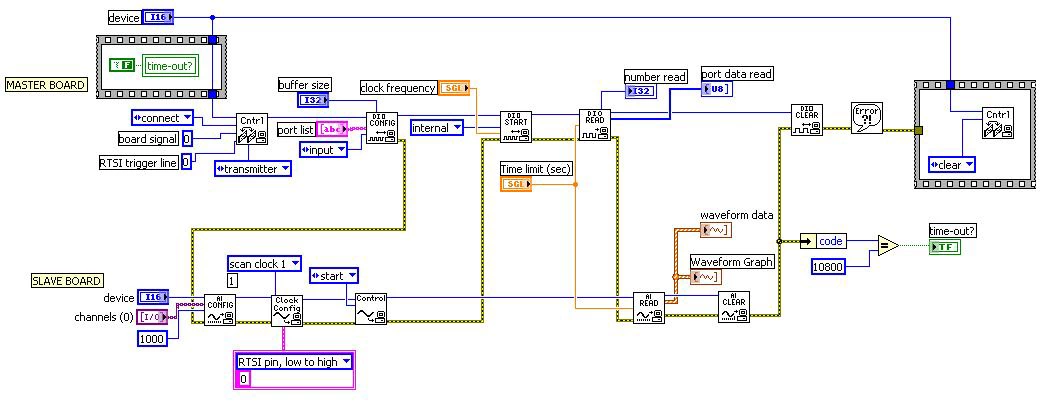Click the time-out? TF boolean indicator terminal

(943, 247)
